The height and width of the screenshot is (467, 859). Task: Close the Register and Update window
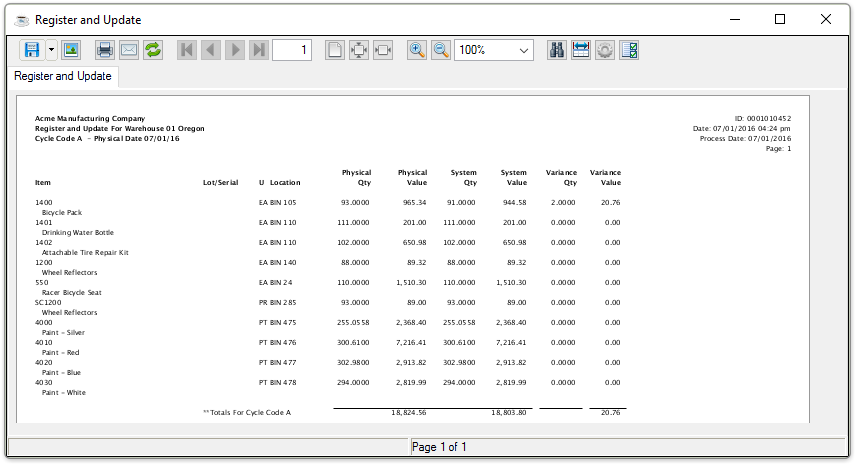click(826, 20)
